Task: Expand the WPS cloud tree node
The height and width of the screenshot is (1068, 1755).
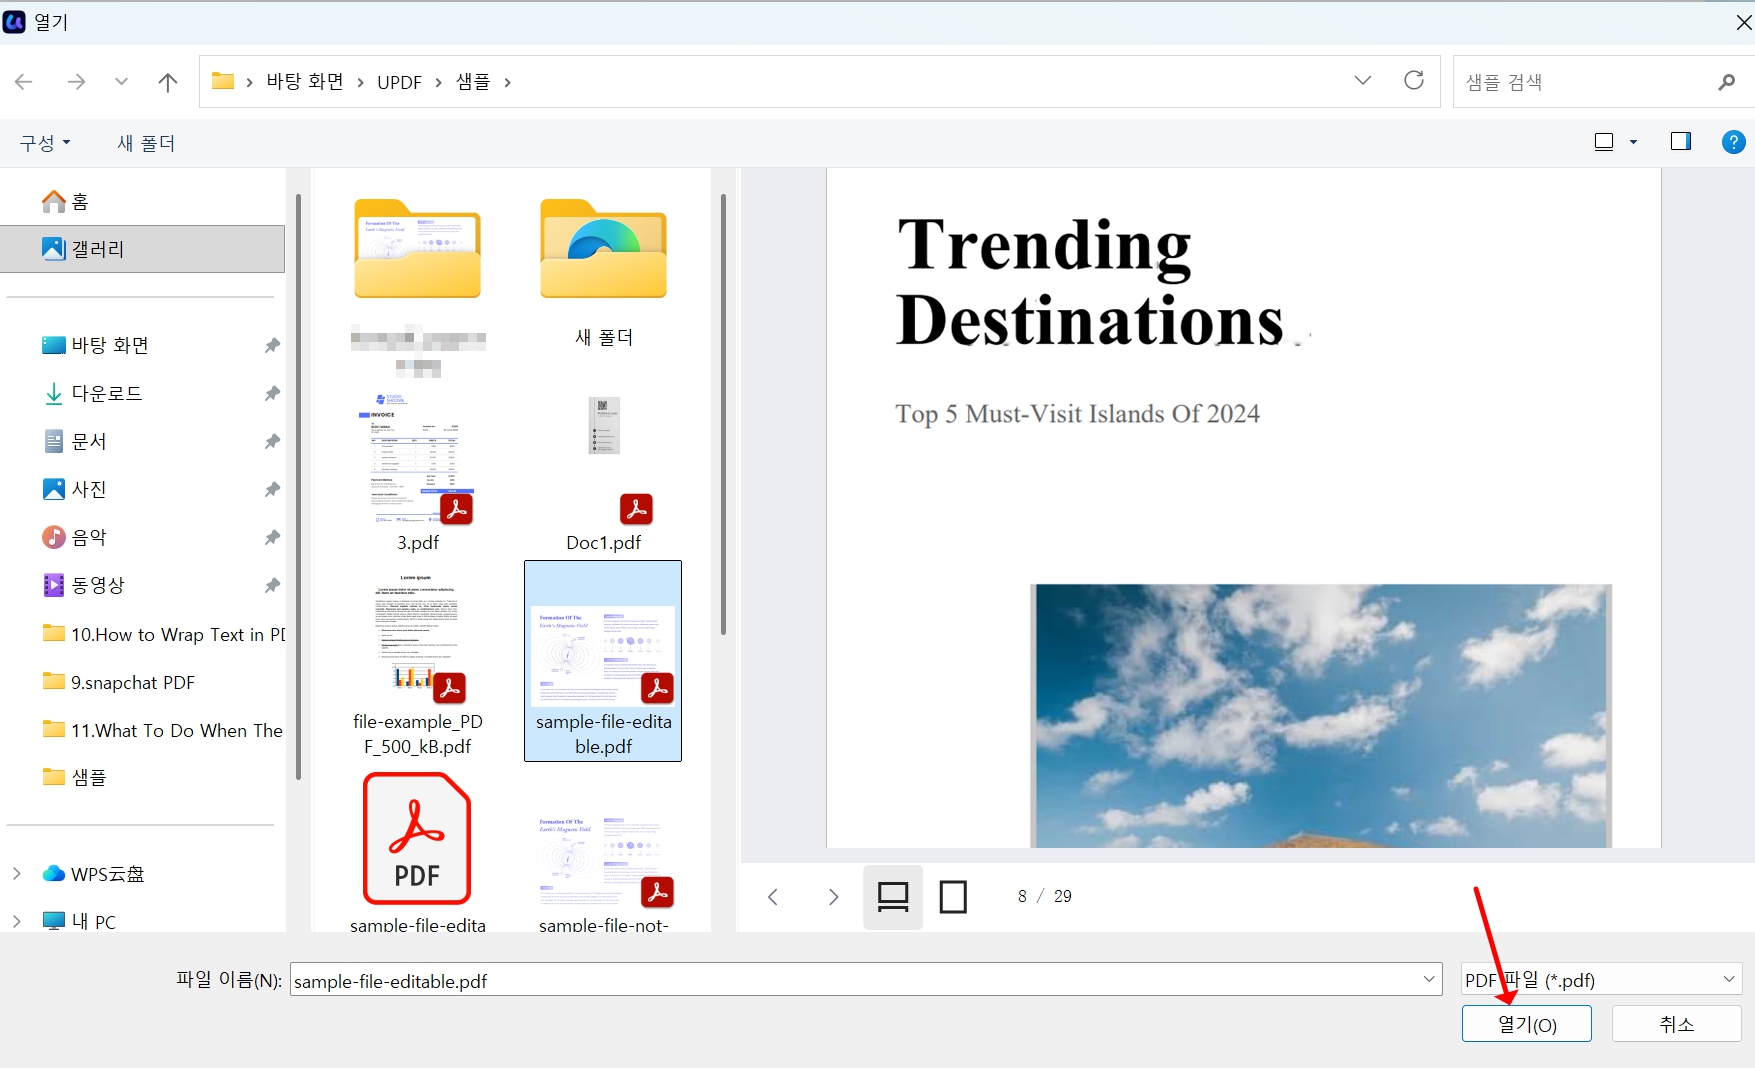Action: click(x=17, y=874)
